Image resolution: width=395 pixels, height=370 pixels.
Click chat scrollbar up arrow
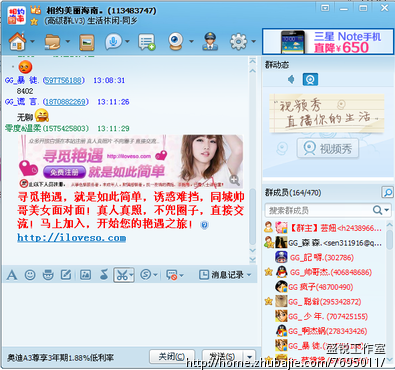click(253, 71)
